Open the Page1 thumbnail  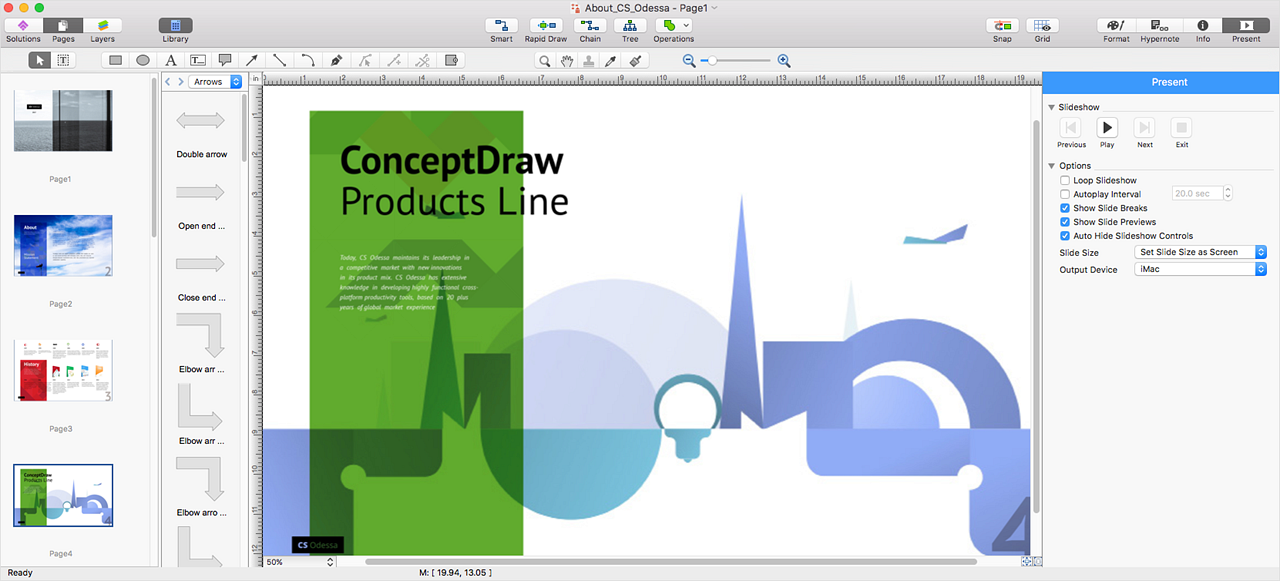[x=63, y=121]
